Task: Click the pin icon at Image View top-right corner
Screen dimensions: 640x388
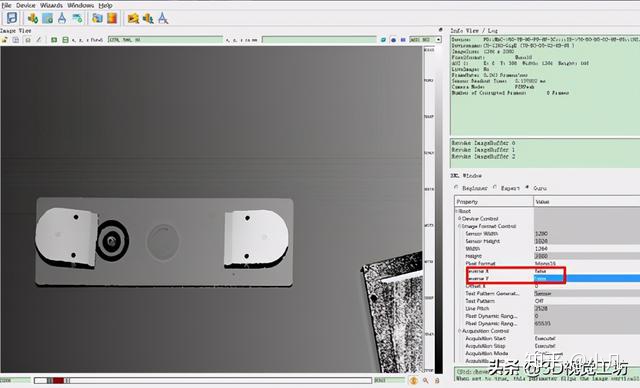Action: point(440,30)
